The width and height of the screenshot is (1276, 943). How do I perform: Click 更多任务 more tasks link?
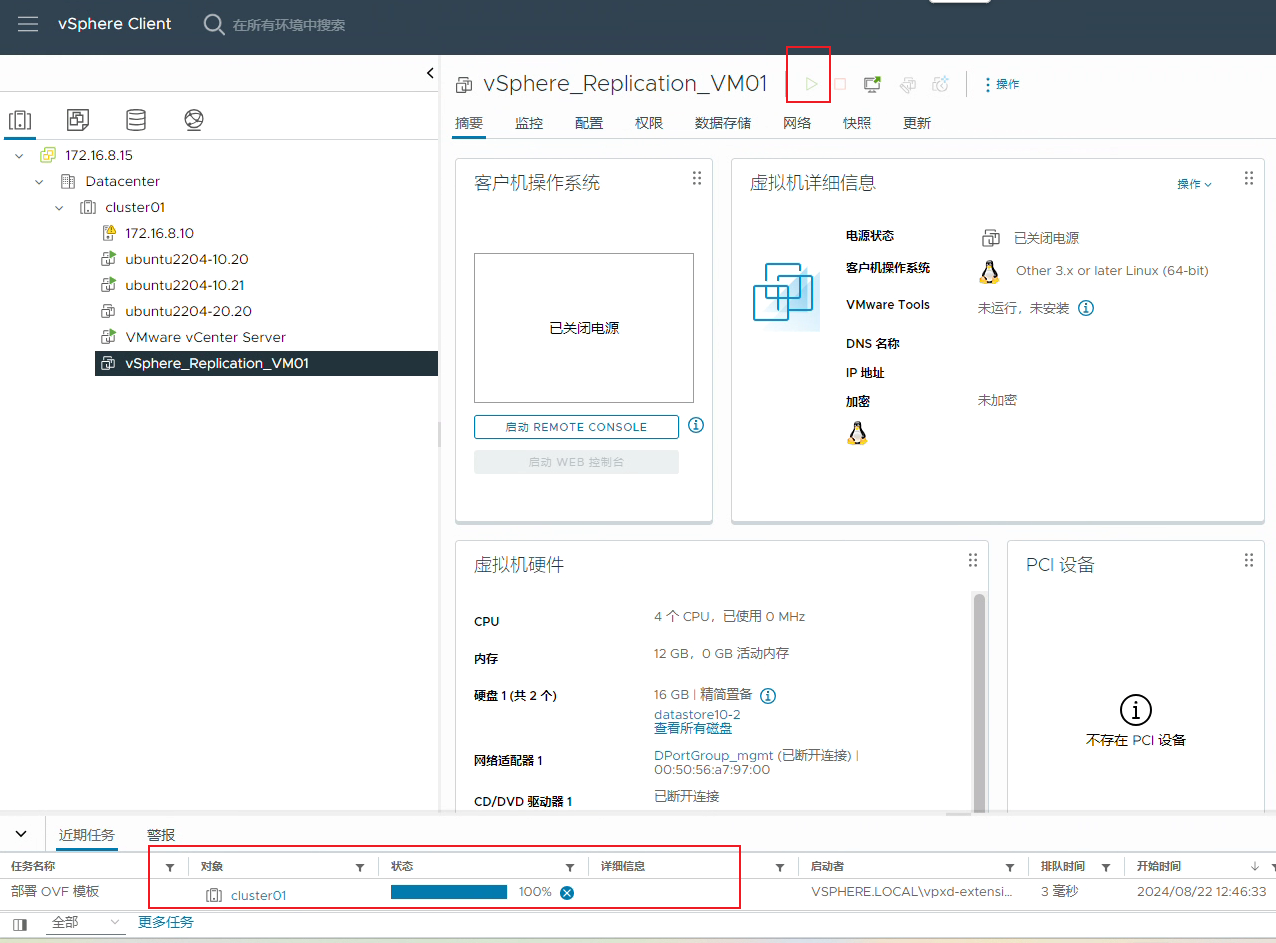coord(166,922)
